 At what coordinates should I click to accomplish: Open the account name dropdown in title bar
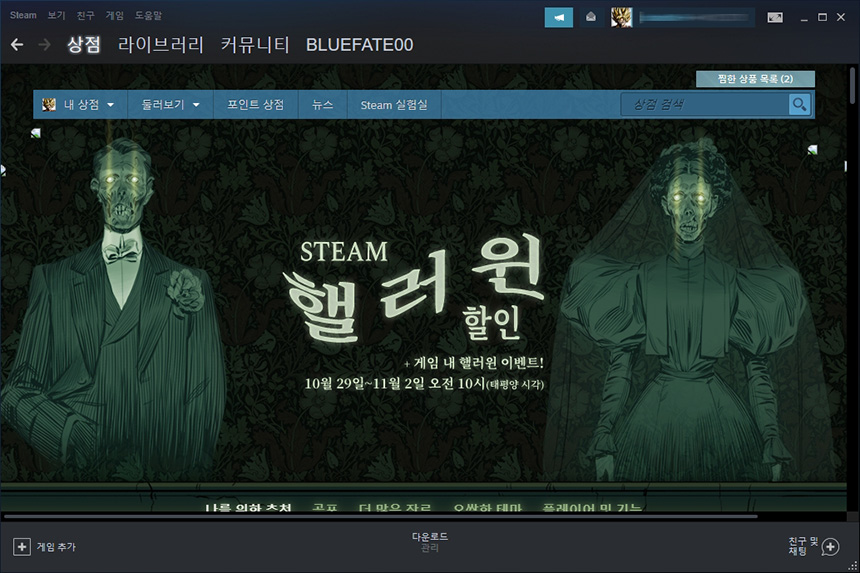(694, 18)
